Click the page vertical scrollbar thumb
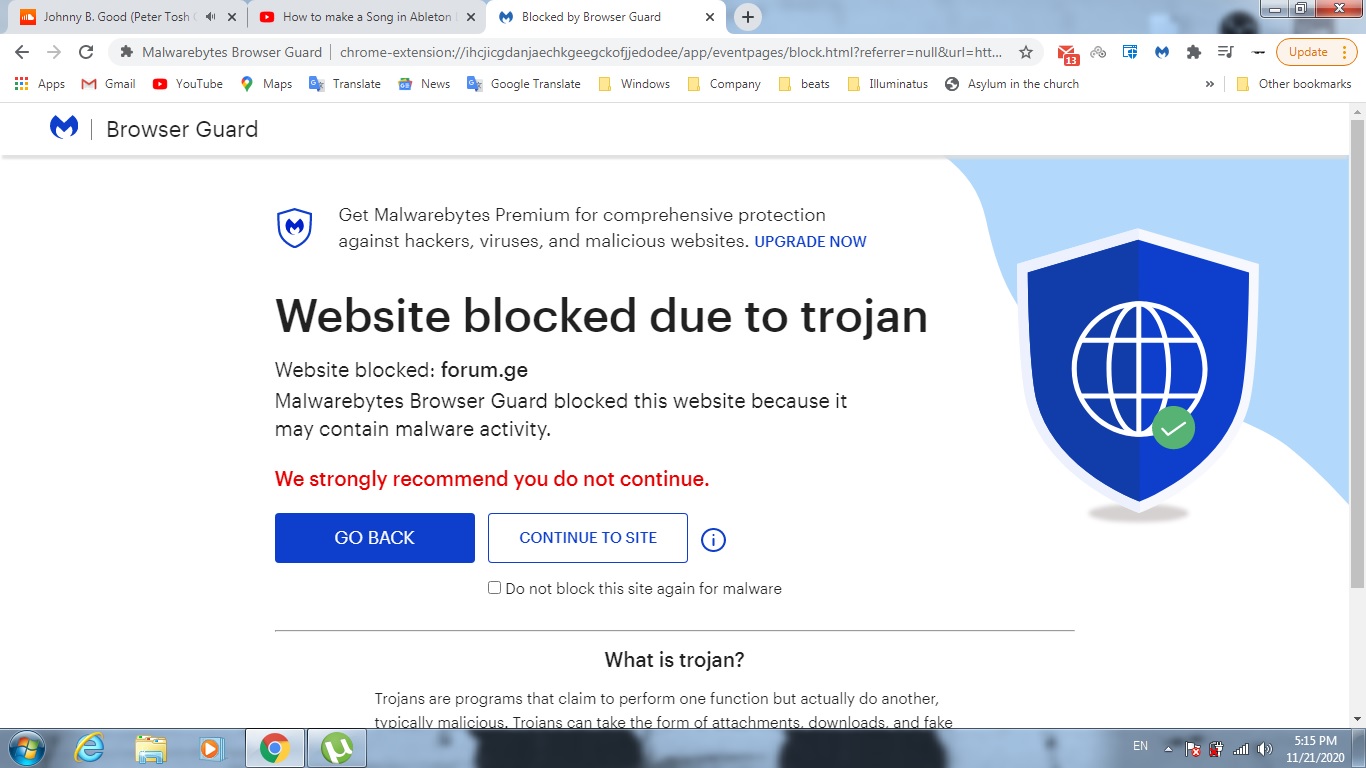Image resolution: width=1366 pixels, height=768 pixels. (x=1357, y=353)
